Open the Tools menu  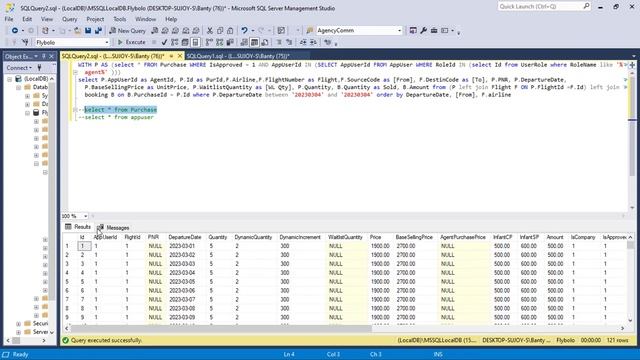click(x=120, y=19)
